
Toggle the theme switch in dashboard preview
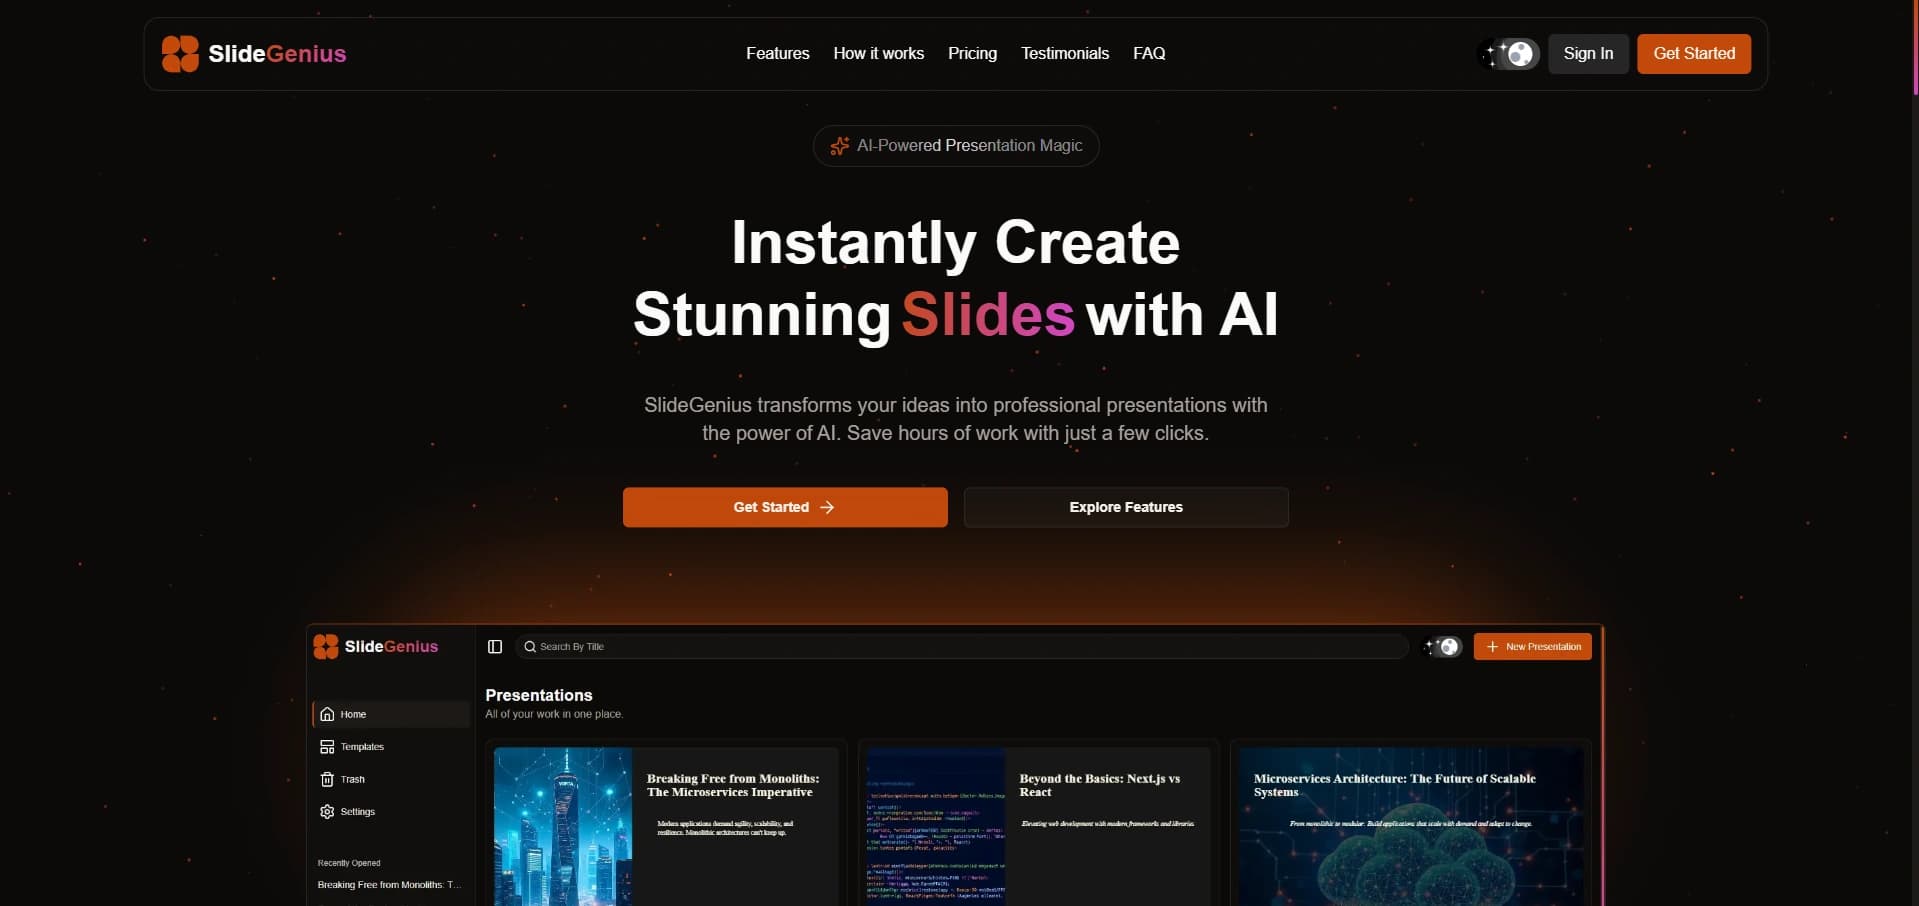click(1443, 647)
